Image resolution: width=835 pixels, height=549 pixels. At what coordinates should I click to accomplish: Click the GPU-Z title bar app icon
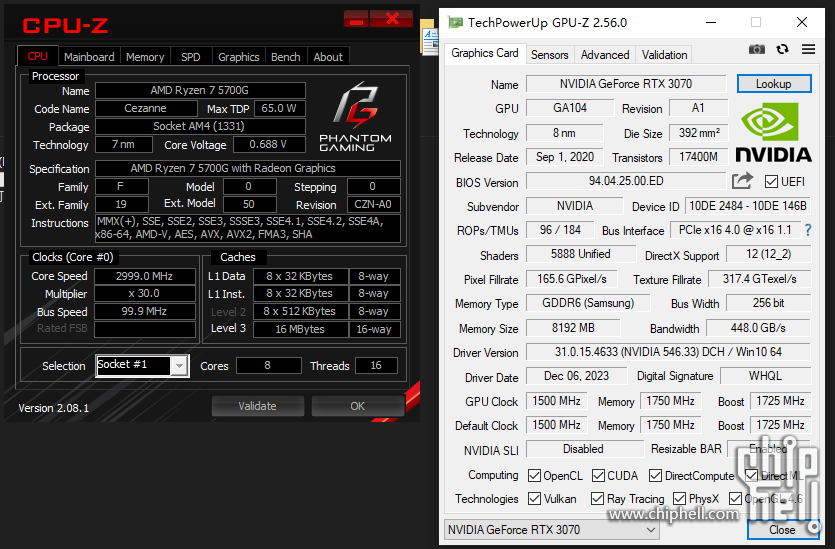tap(455, 22)
